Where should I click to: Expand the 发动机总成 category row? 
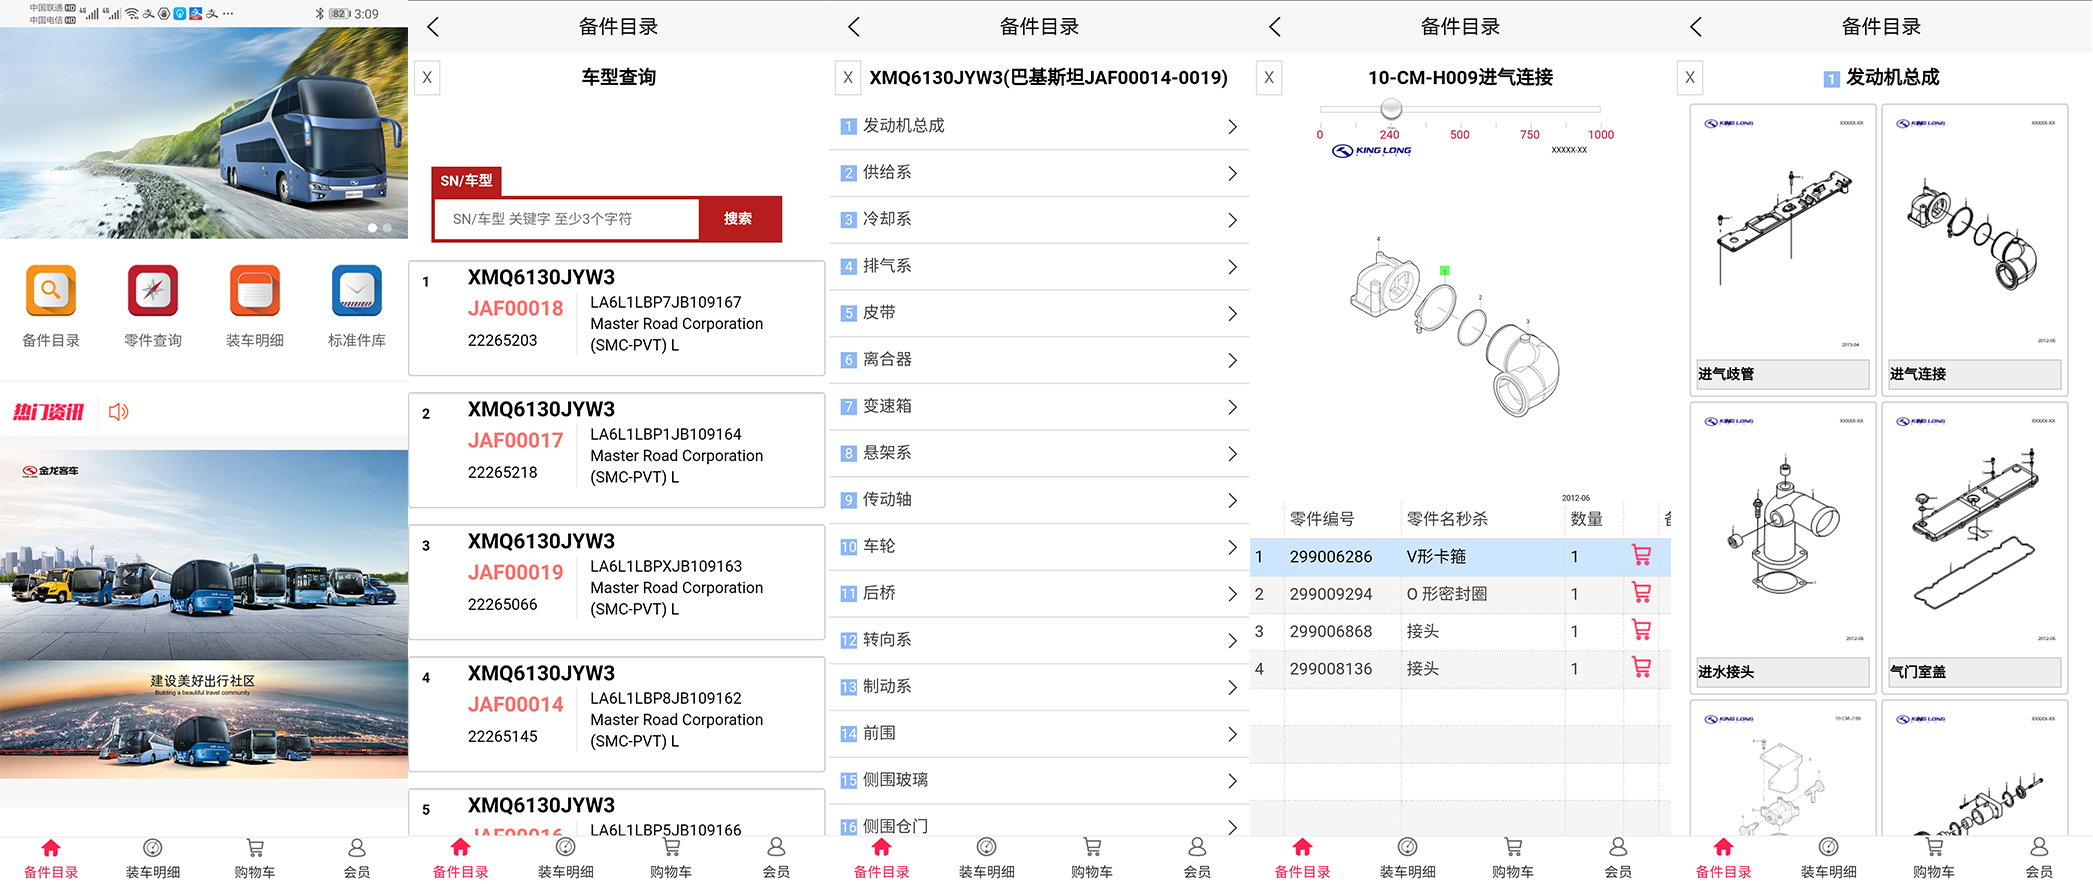pos(1039,126)
